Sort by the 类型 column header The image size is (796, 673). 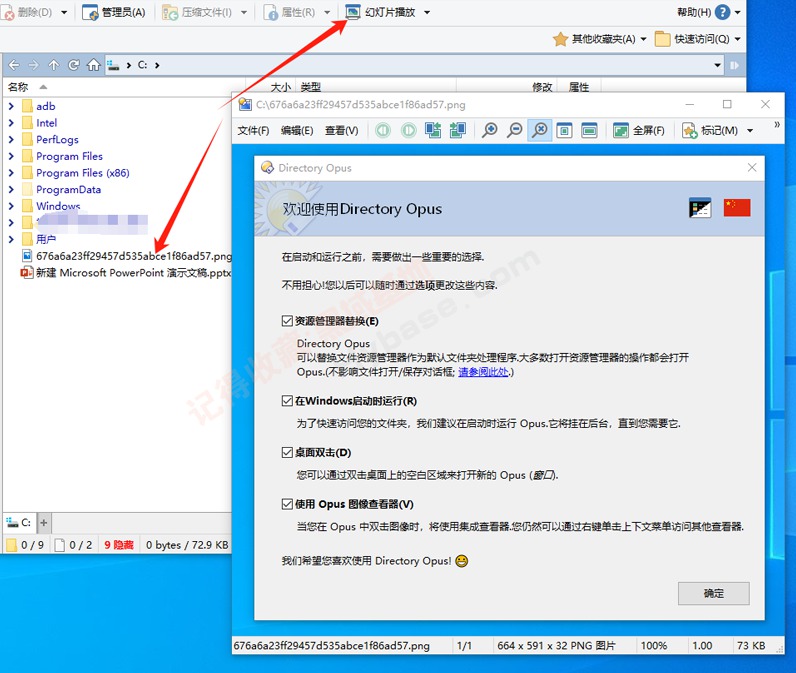click(311, 87)
